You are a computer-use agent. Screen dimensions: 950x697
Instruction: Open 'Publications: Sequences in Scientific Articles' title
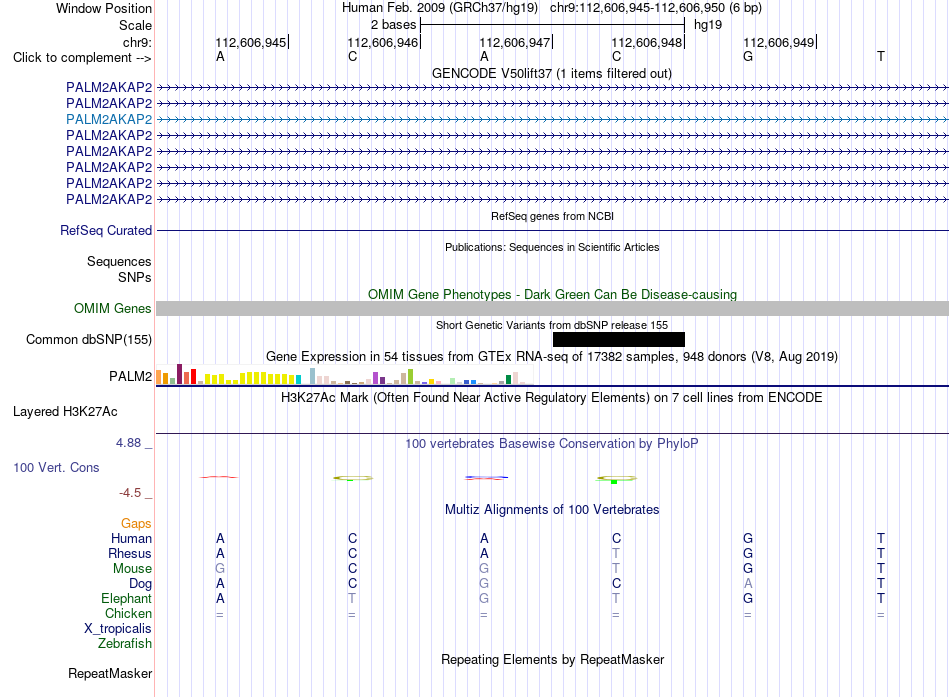pos(552,247)
